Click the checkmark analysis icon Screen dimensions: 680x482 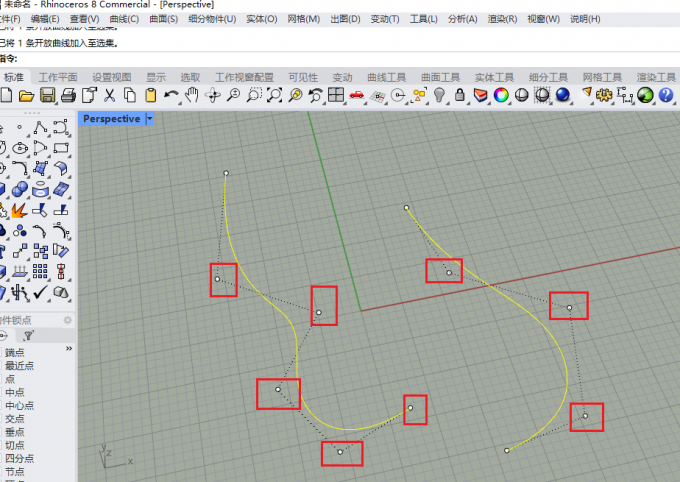click(40, 292)
